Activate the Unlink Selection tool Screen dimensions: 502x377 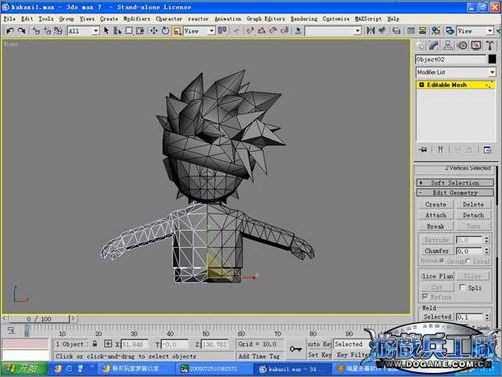click(47, 31)
